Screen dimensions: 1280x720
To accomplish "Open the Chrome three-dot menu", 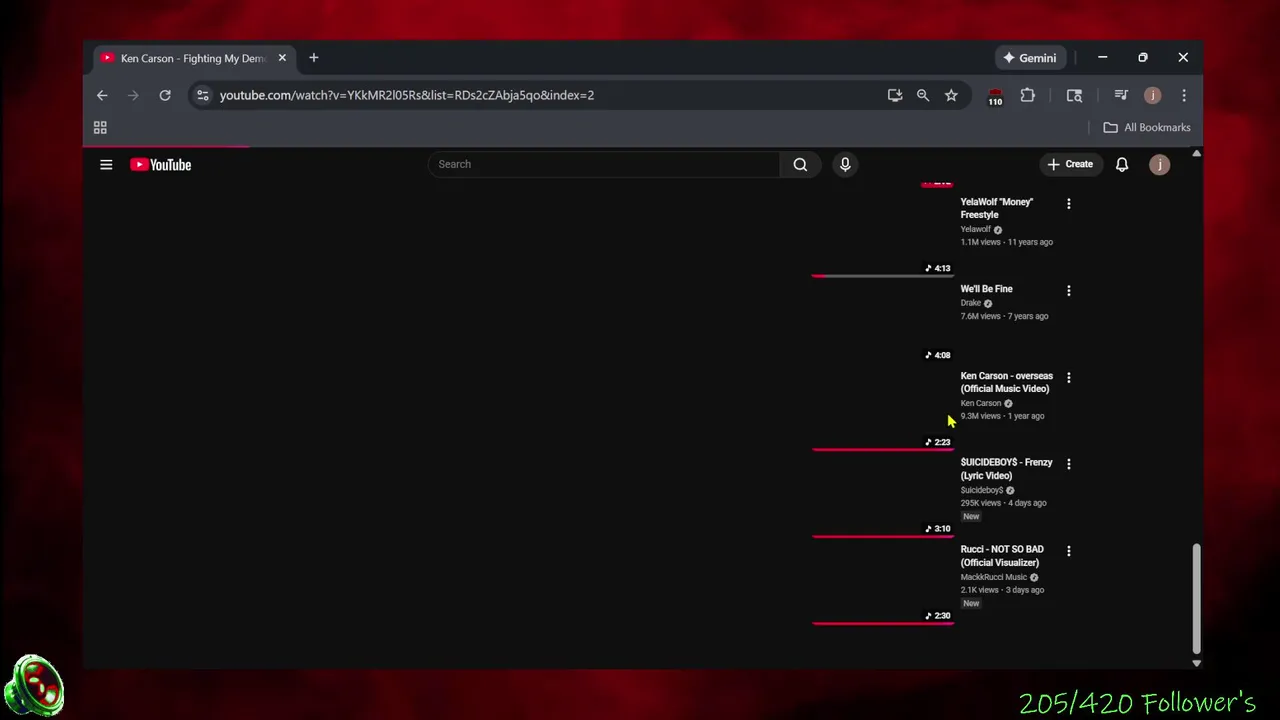I will 1184,95.
